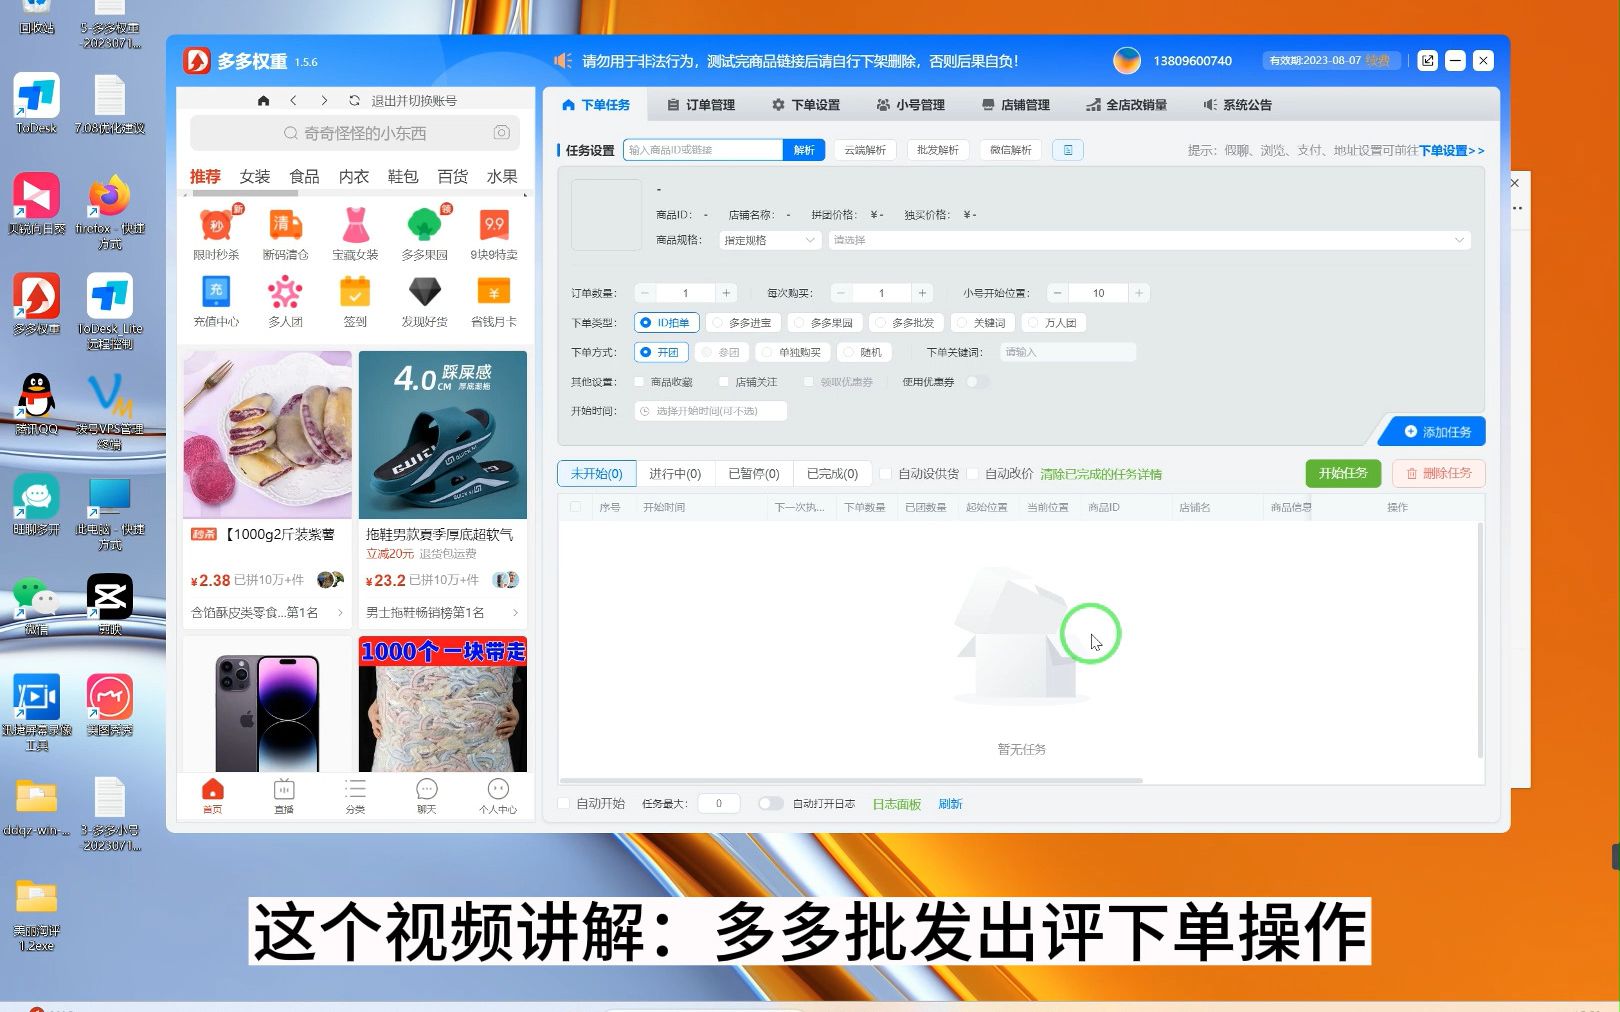The image size is (1620, 1012).
Task: Select the 多多进宝 order type
Action: coord(742,323)
